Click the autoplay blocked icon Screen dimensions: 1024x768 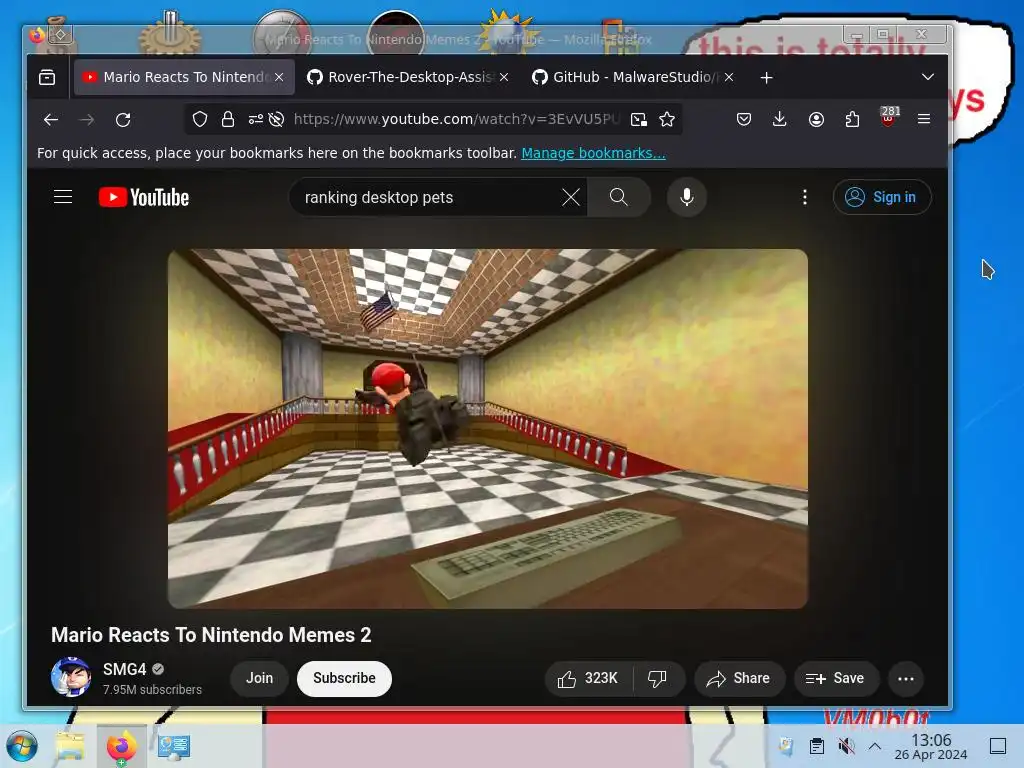pos(276,119)
